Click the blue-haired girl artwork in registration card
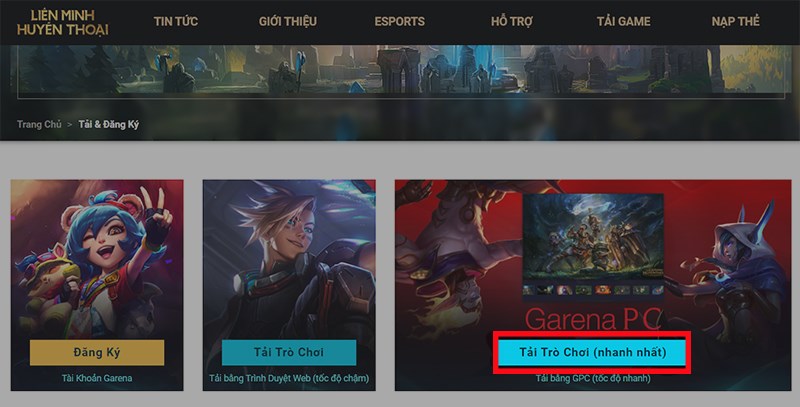 [97, 260]
